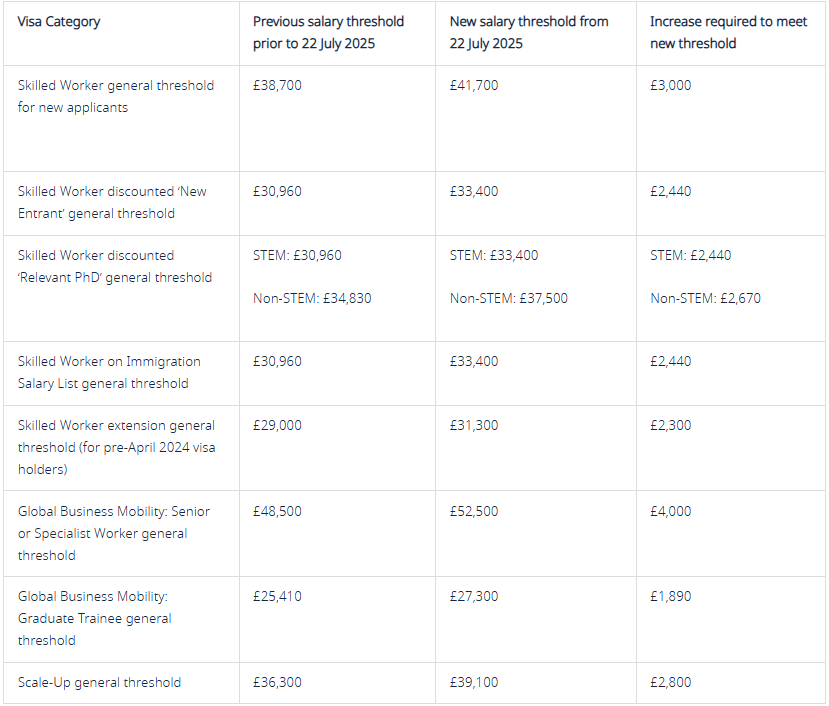This screenshot has height=706, width=829.
Task: Click the £31,300 new threshold value
Action: tap(474, 425)
